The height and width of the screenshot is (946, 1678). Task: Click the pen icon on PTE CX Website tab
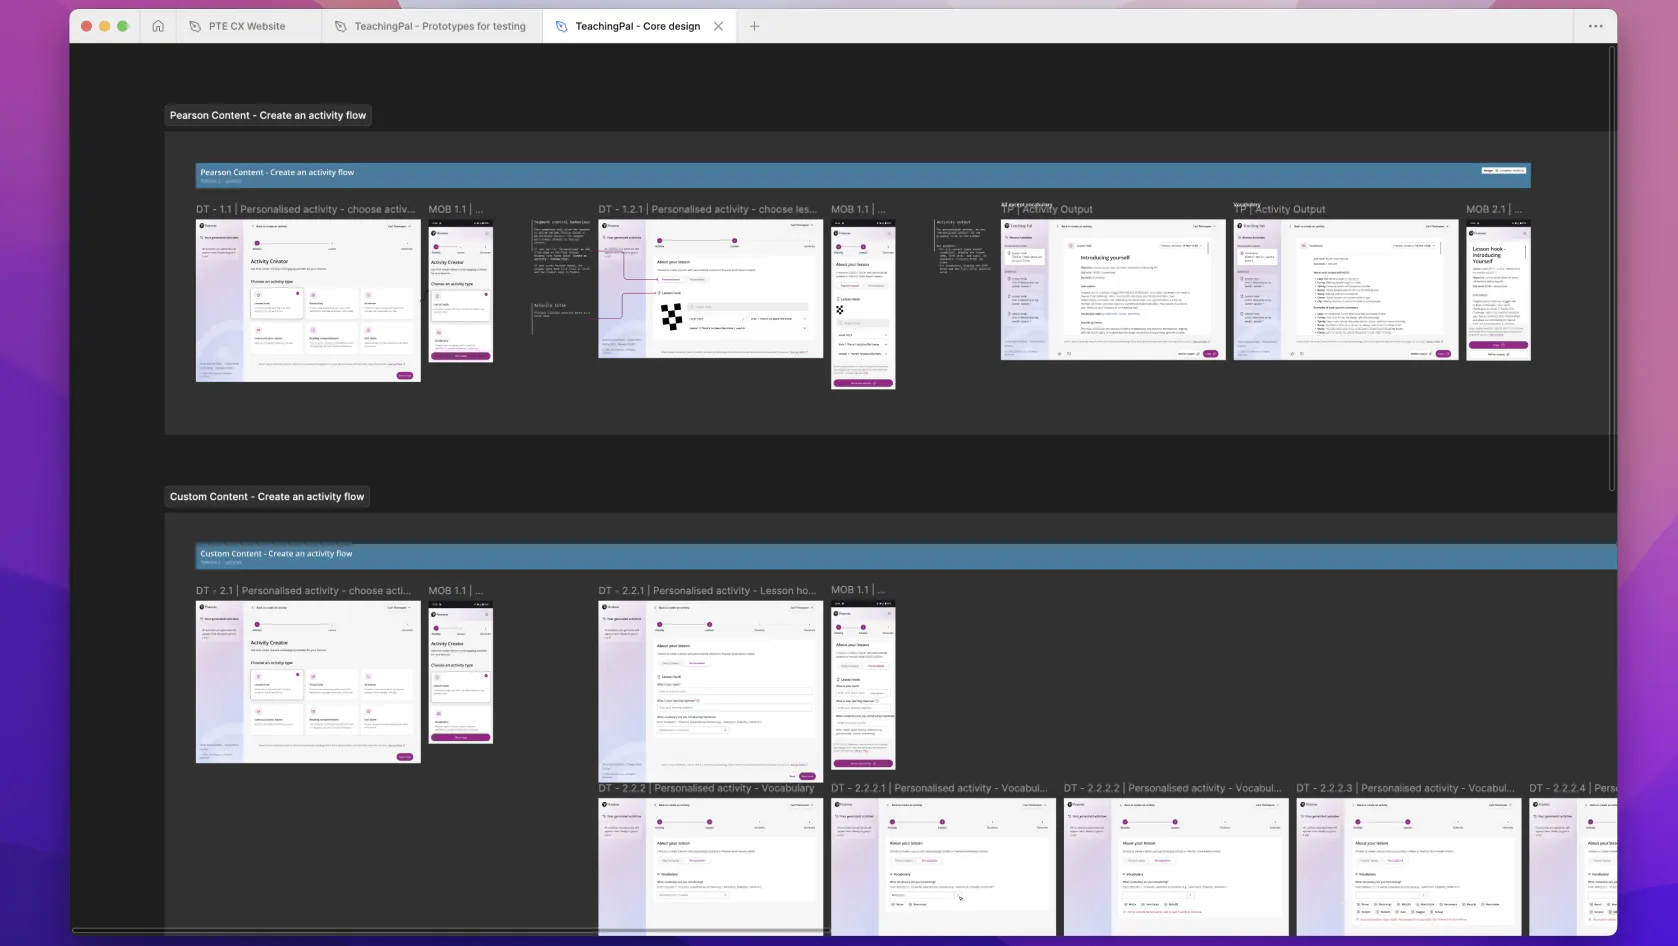pyautogui.click(x=195, y=26)
